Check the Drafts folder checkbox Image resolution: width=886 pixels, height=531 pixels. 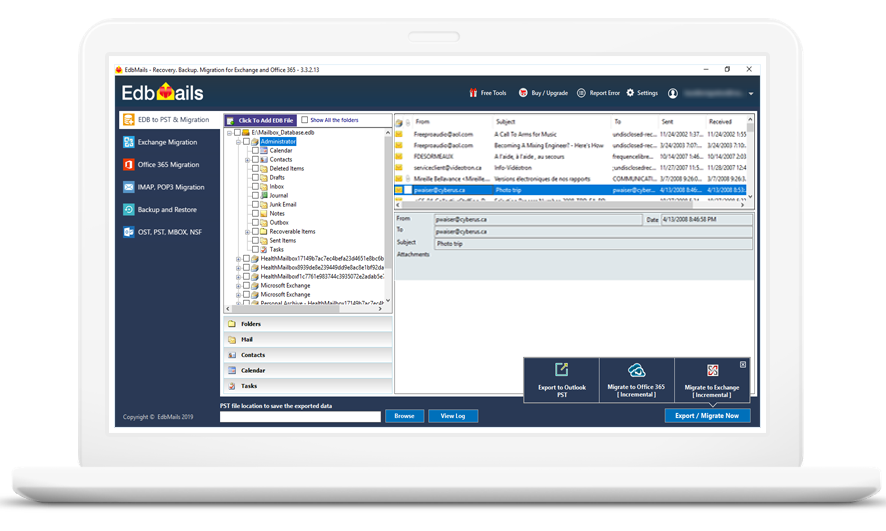[x=255, y=177]
